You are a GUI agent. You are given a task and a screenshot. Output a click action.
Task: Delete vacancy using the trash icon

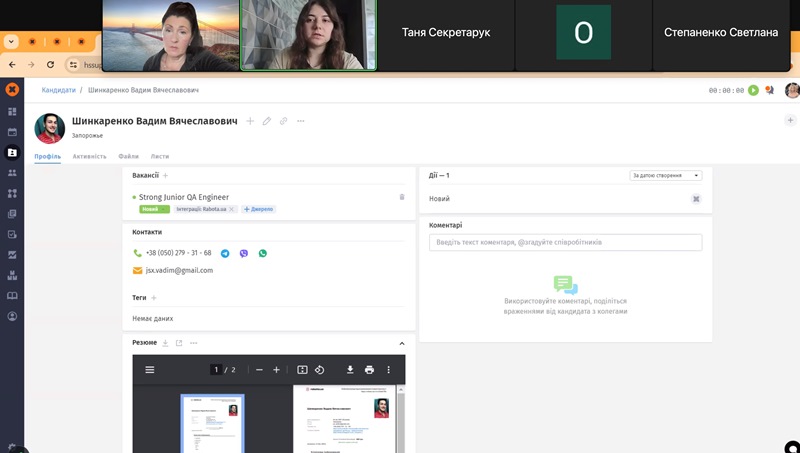click(402, 197)
